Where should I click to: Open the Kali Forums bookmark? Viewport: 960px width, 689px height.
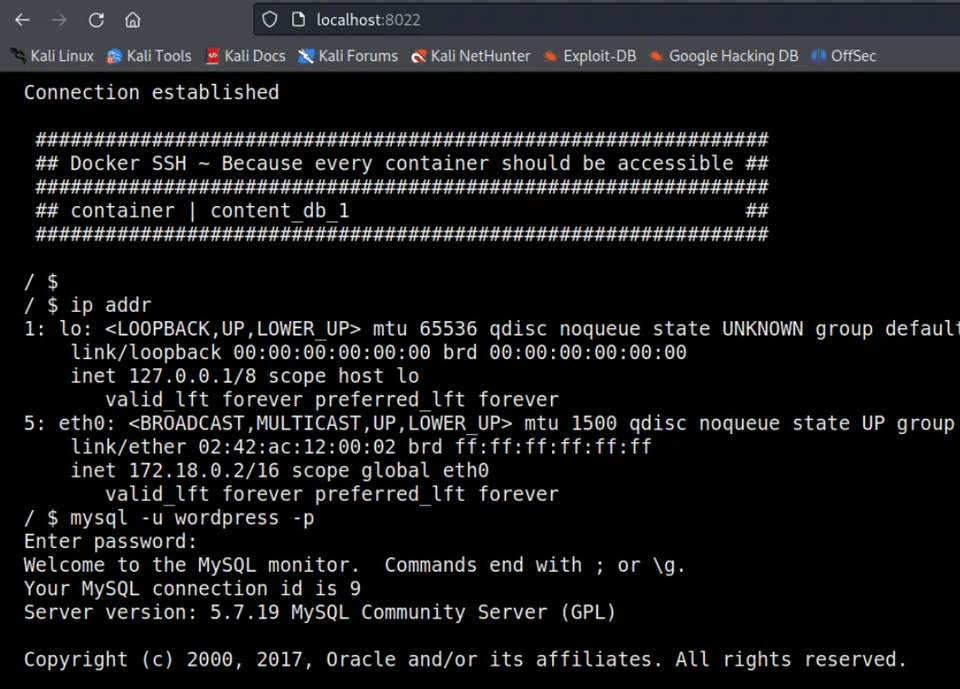pyautogui.click(x=348, y=56)
